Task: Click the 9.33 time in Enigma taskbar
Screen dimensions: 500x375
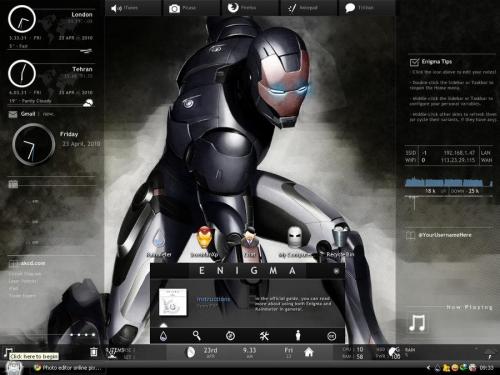Action: (249, 350)
